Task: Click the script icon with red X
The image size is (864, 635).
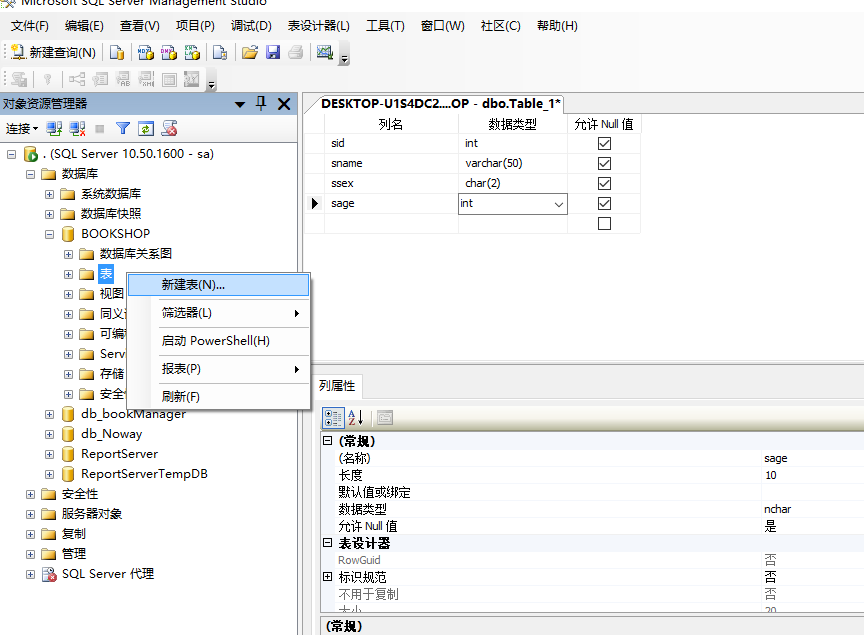Action: pos(169,129)
